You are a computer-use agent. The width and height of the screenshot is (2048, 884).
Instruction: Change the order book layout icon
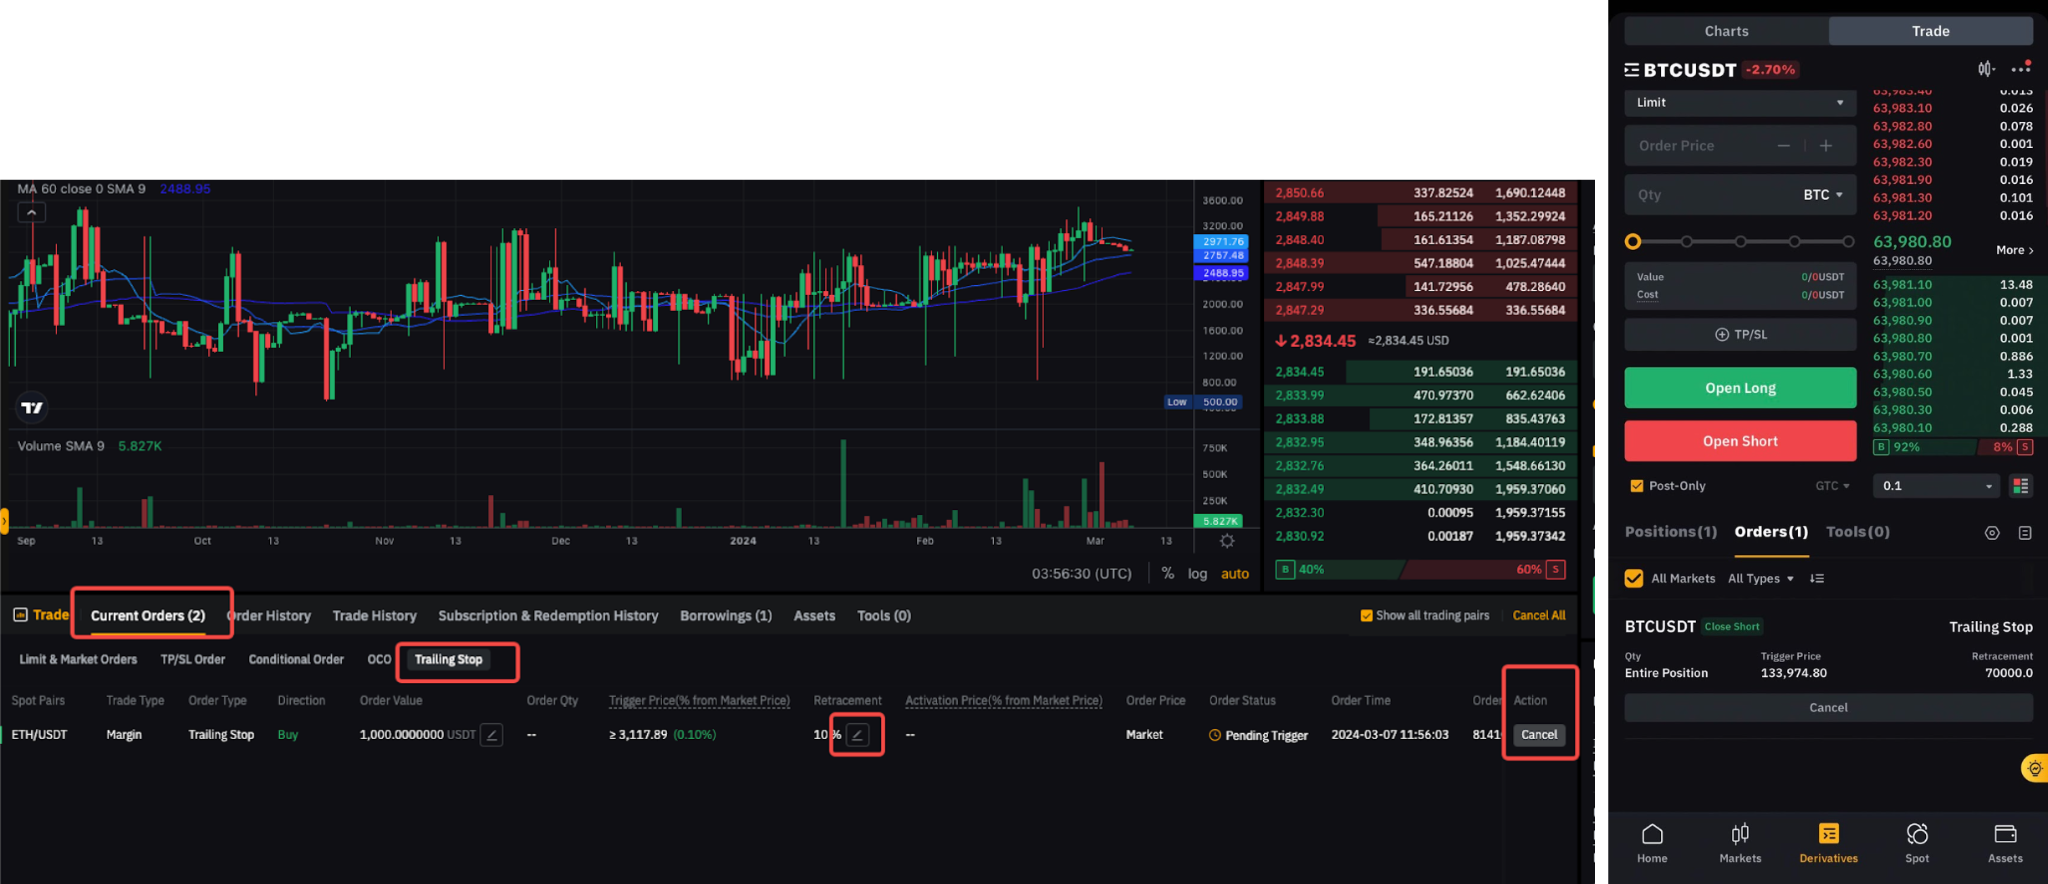point(2020,486)
